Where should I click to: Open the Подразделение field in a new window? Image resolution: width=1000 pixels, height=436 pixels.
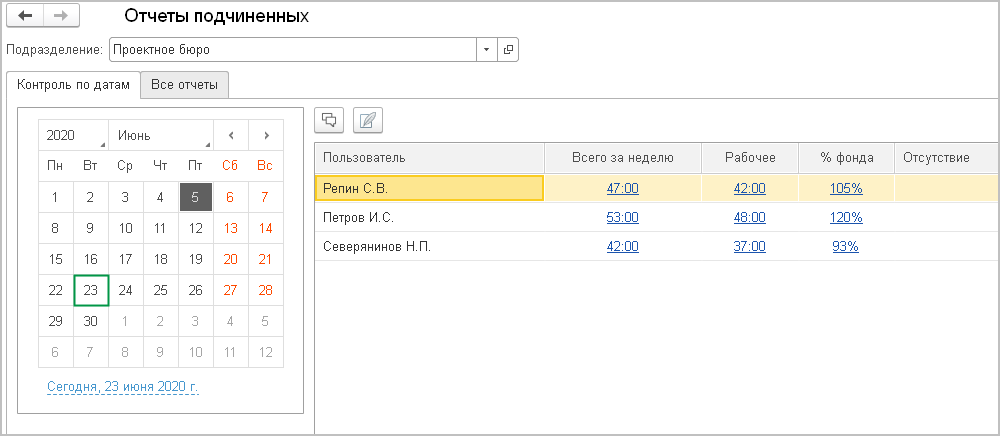coord(508,49)
